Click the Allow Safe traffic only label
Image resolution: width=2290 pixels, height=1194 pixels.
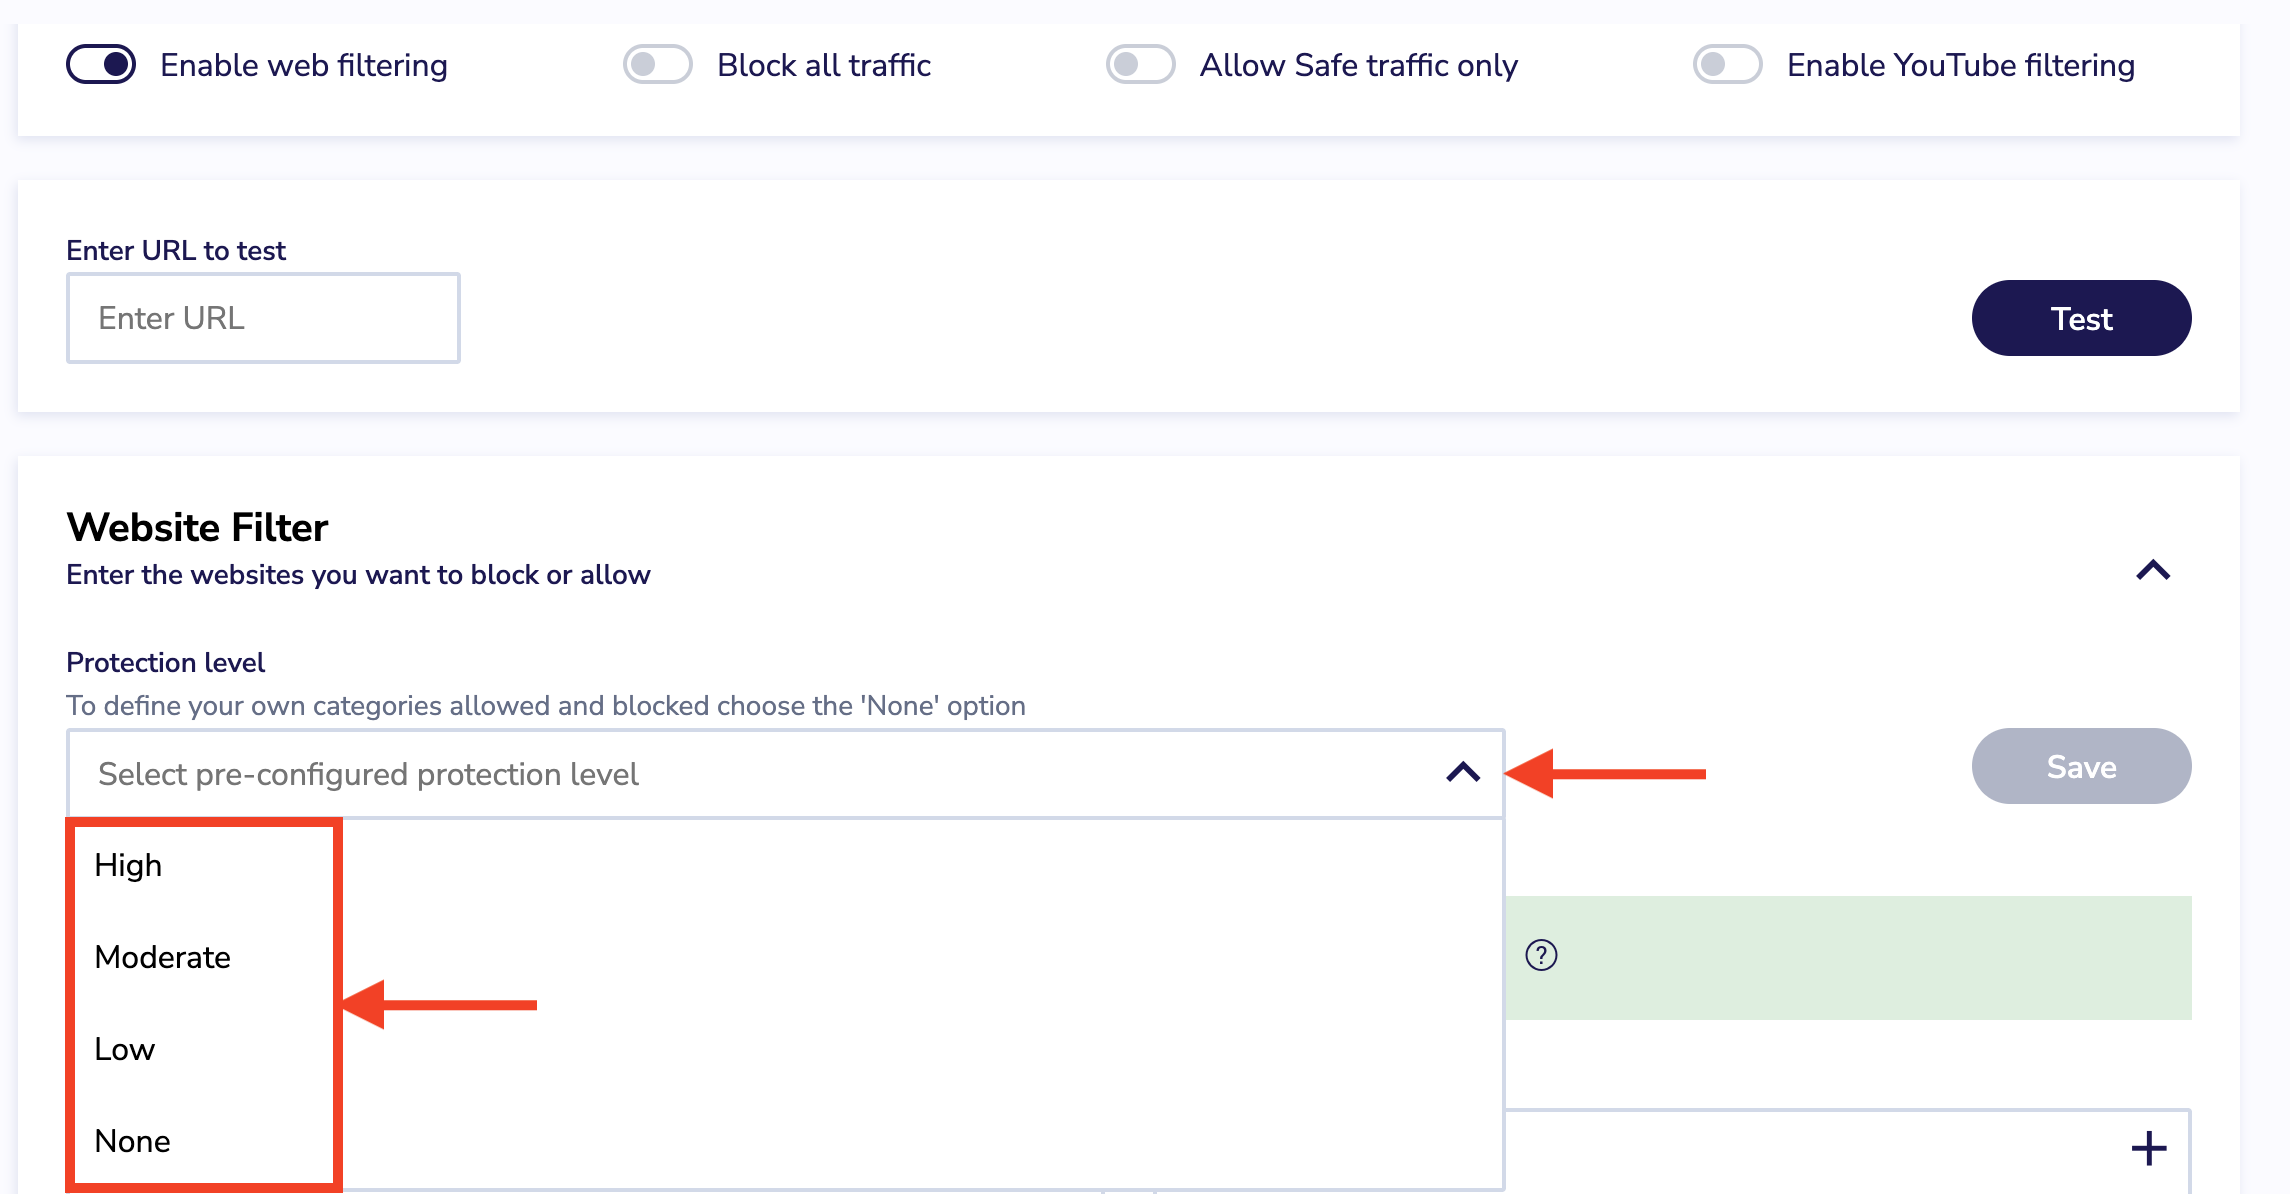coord(1359,65)
